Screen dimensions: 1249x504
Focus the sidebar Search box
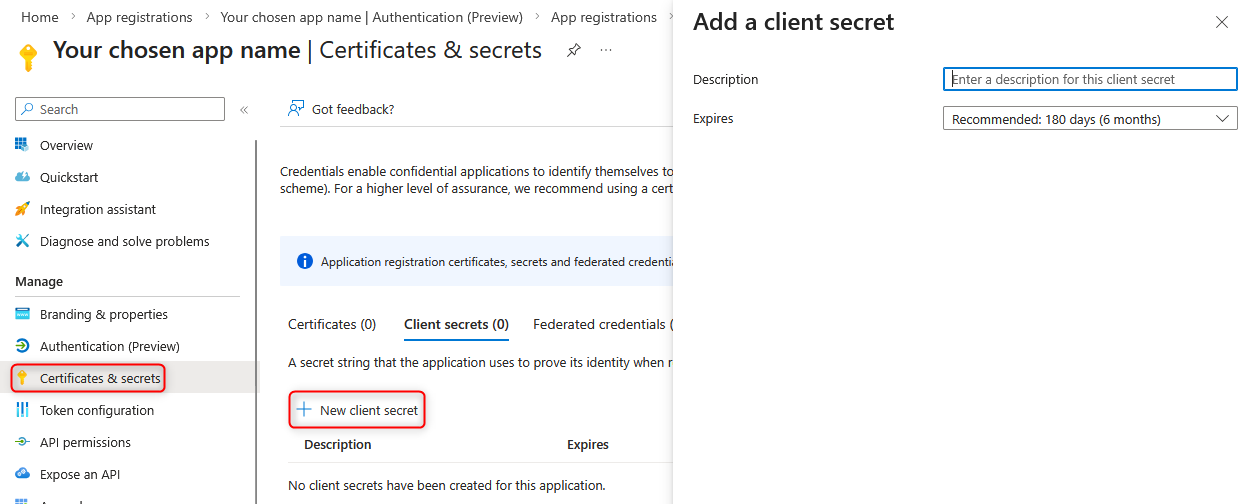pos(120,109)
